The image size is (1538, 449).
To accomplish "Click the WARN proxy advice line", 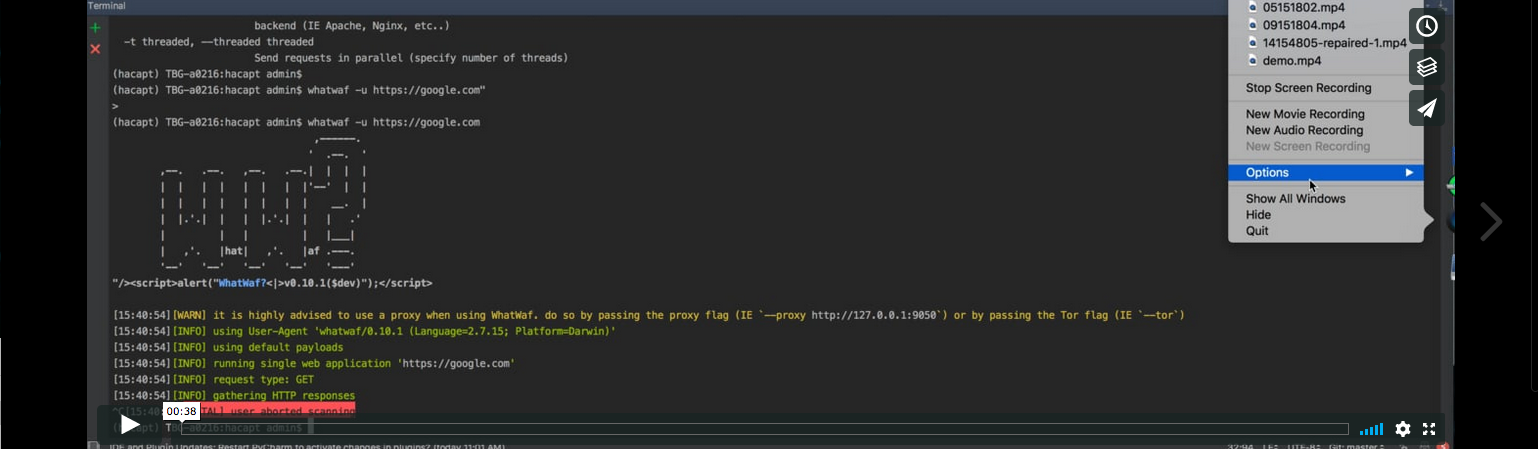I will (648, 315).
